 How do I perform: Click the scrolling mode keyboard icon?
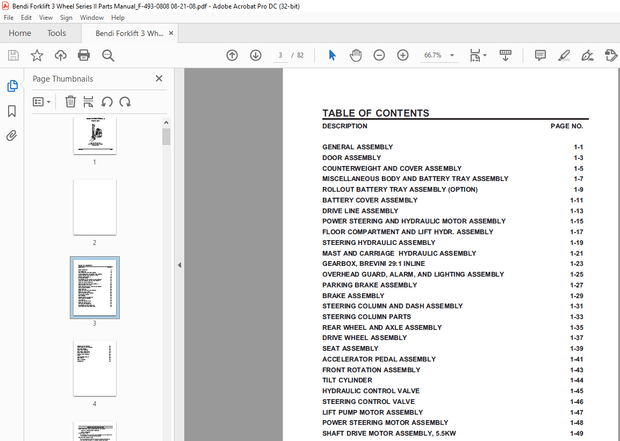pyautogui.click(x=505, y=55)
